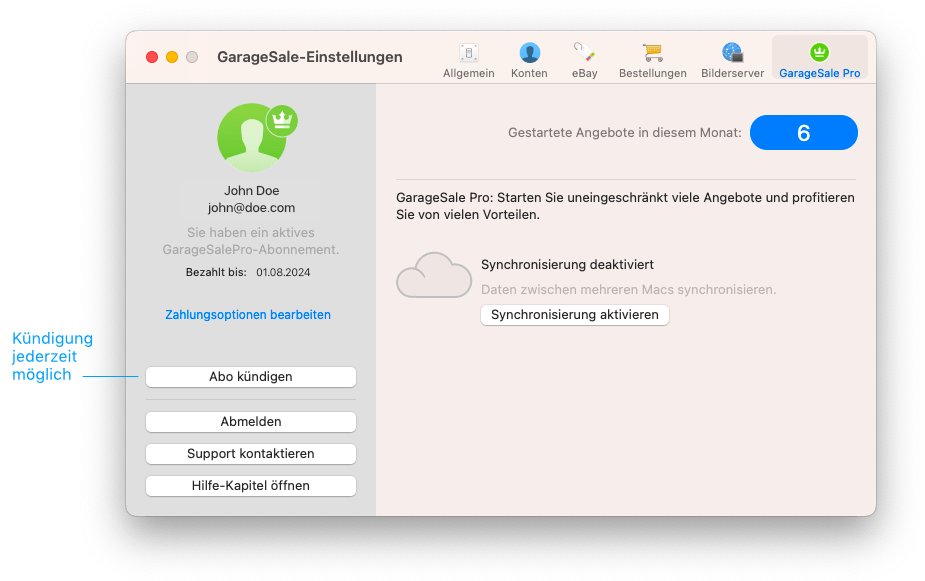The width and height of the screenshot is (925, 581).
Task: Click the Abmelden button
Action: point(251,422)
